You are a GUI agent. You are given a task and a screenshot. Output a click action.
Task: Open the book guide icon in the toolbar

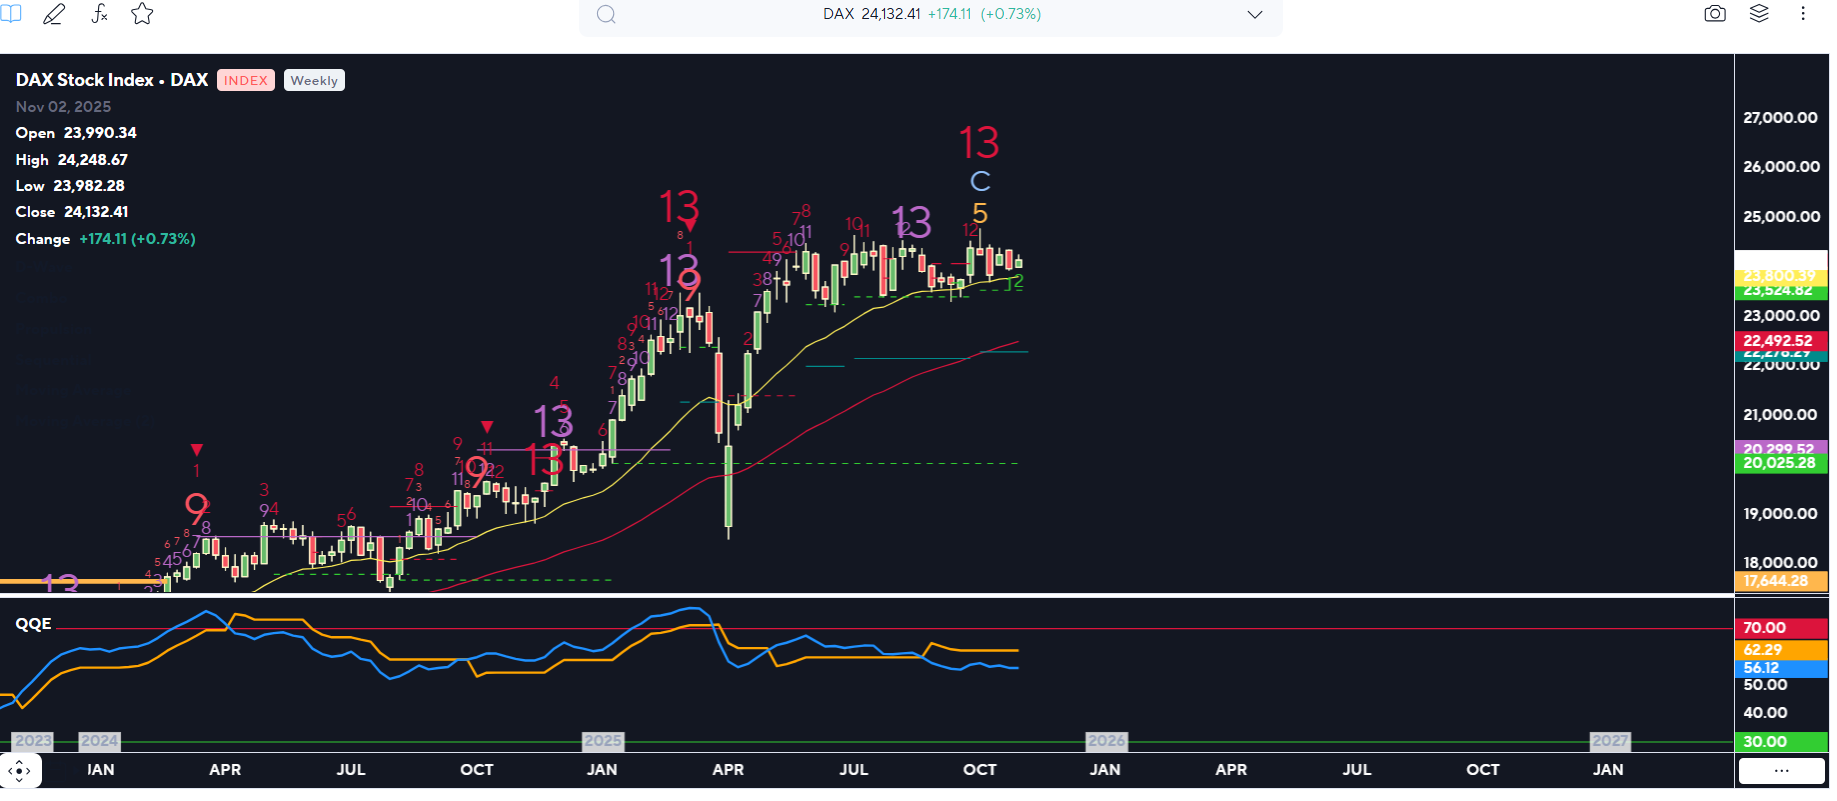tap(11, 14)
